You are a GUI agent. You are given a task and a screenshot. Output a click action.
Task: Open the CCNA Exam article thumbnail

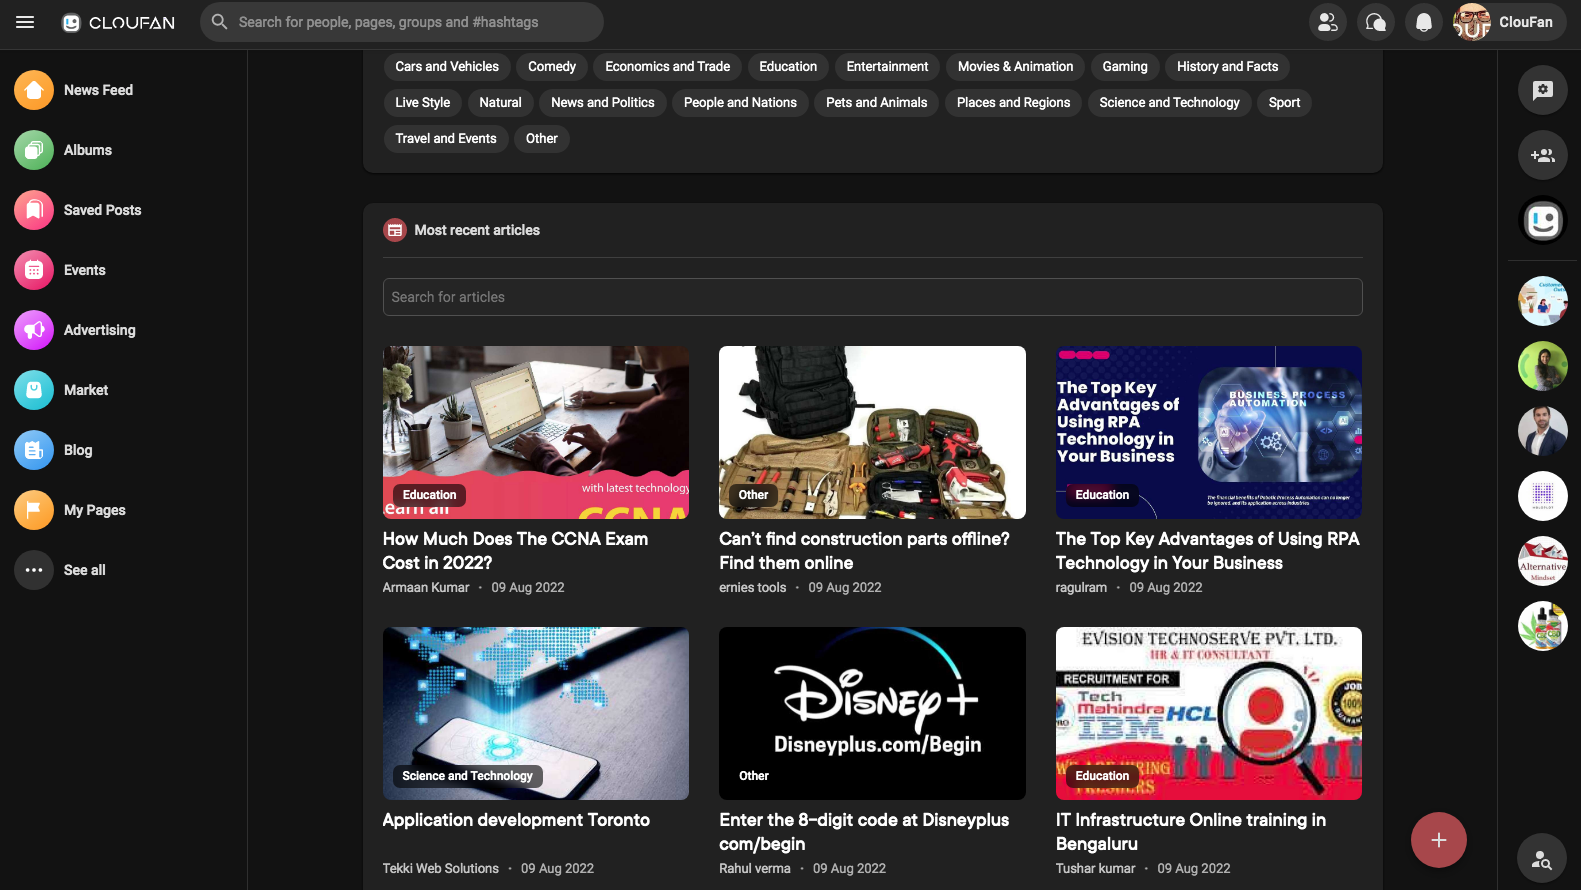536,432
